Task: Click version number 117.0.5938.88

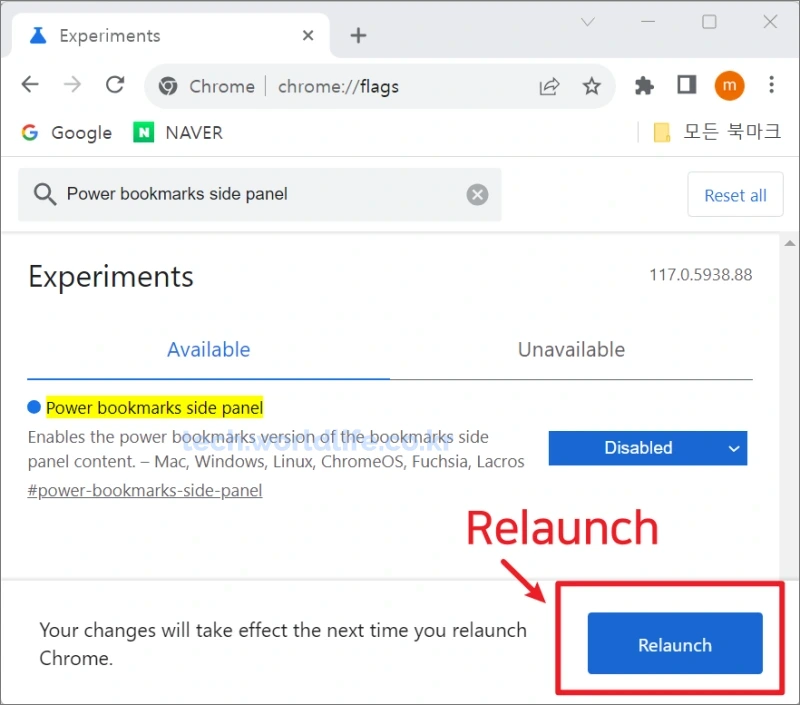Action: pos(701,275)
